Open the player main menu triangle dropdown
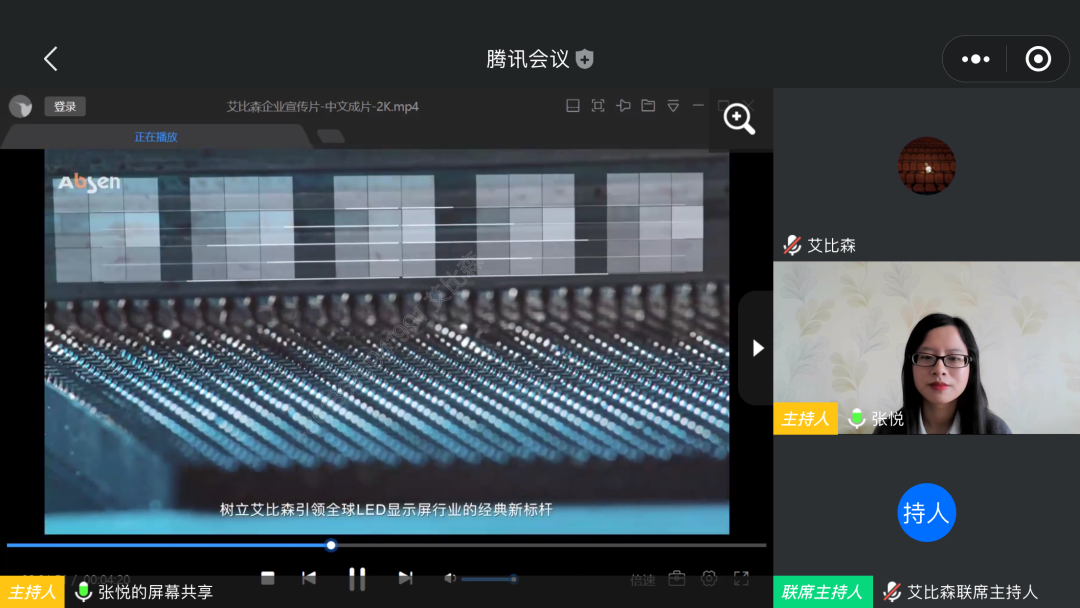 pos(673,105)
